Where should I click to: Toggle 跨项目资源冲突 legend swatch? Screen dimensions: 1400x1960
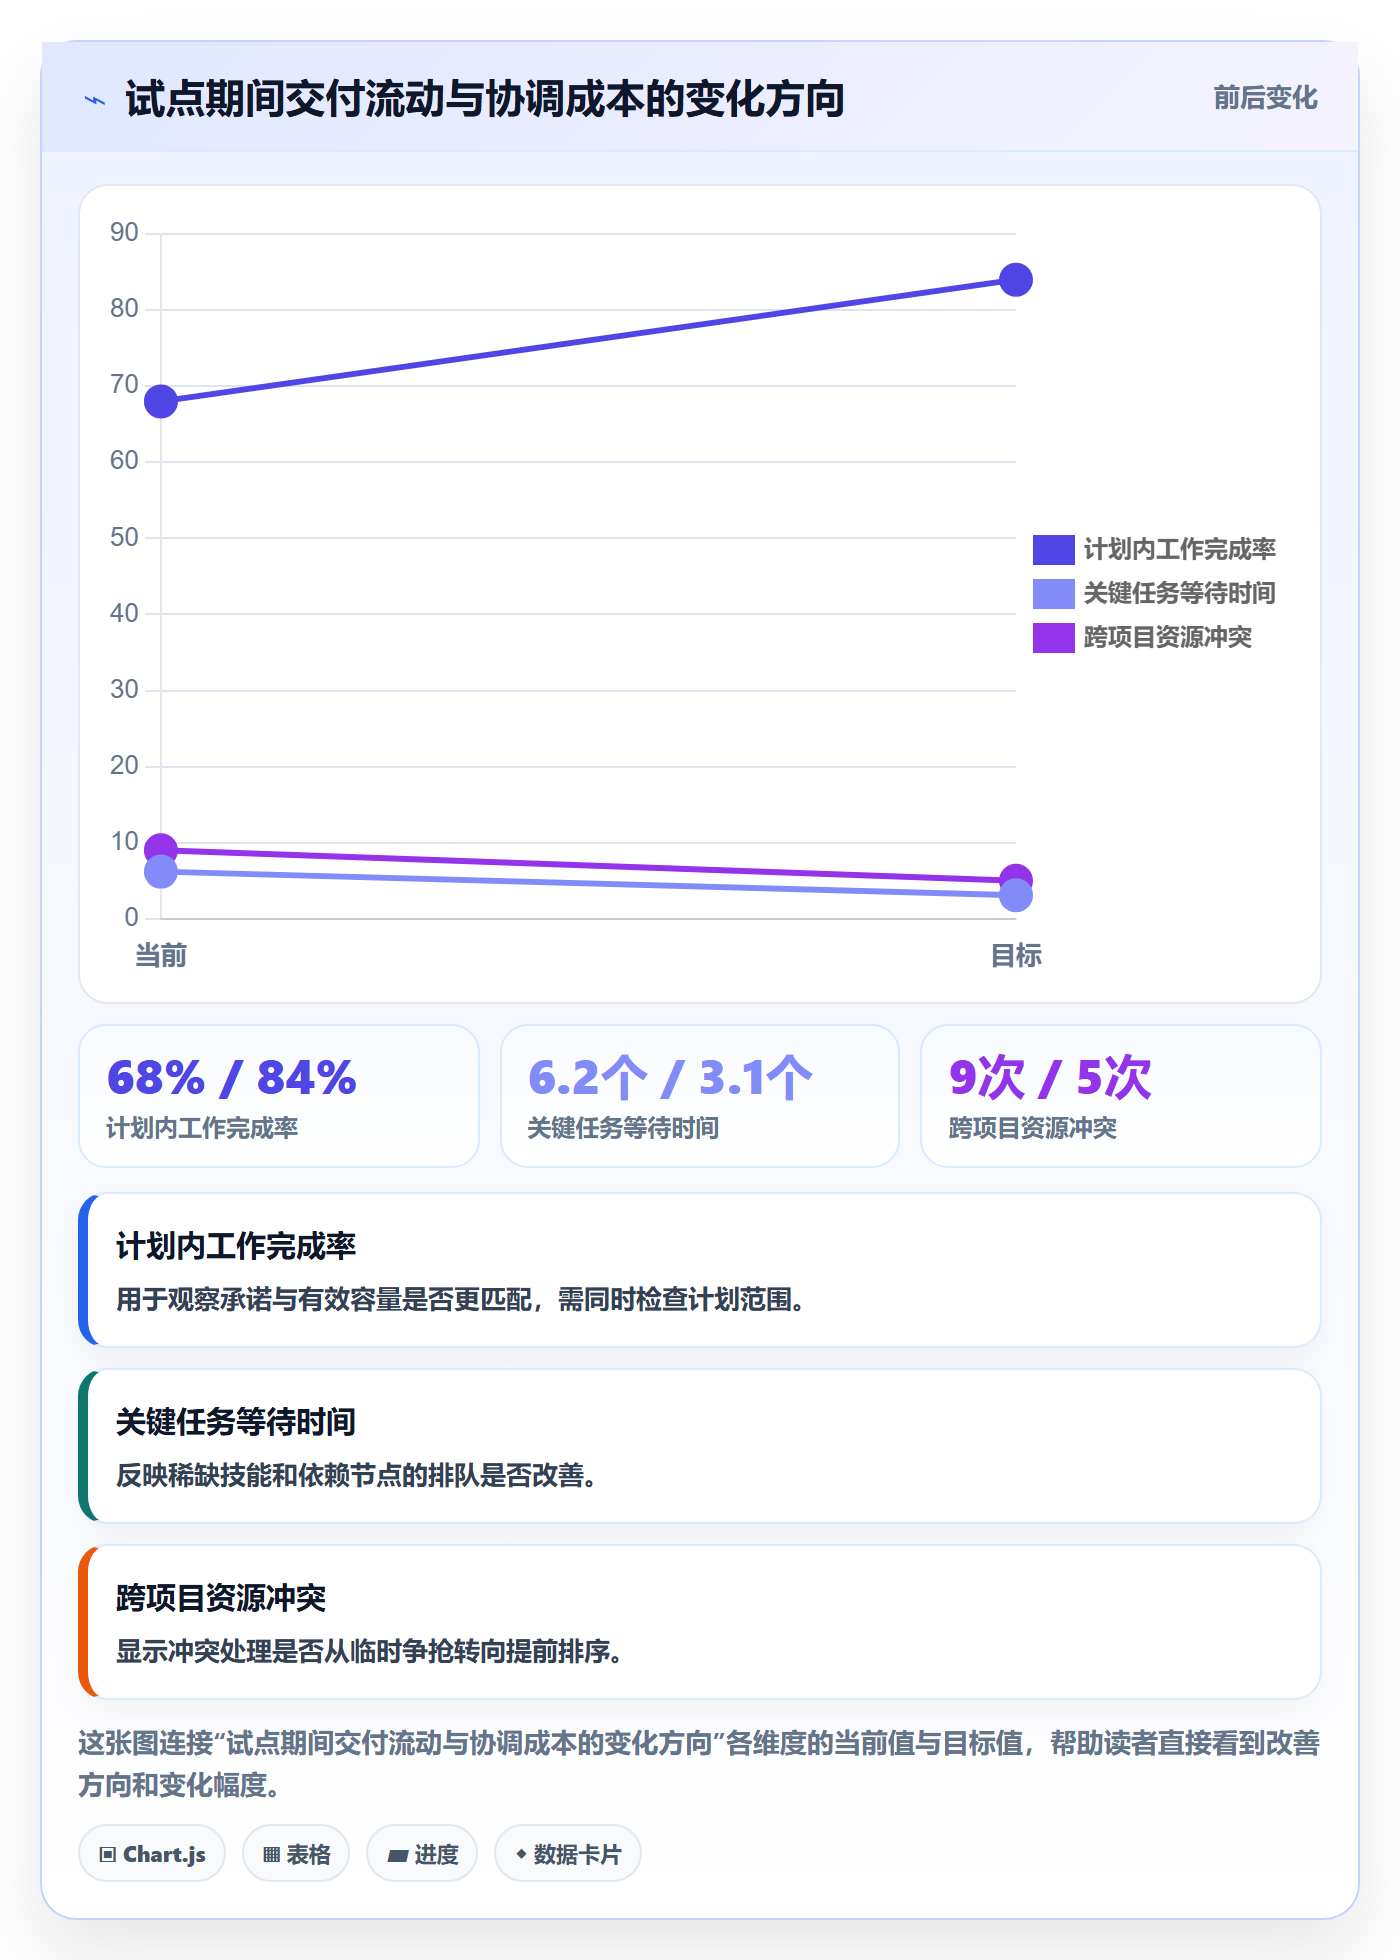(x=1053, y=637)
